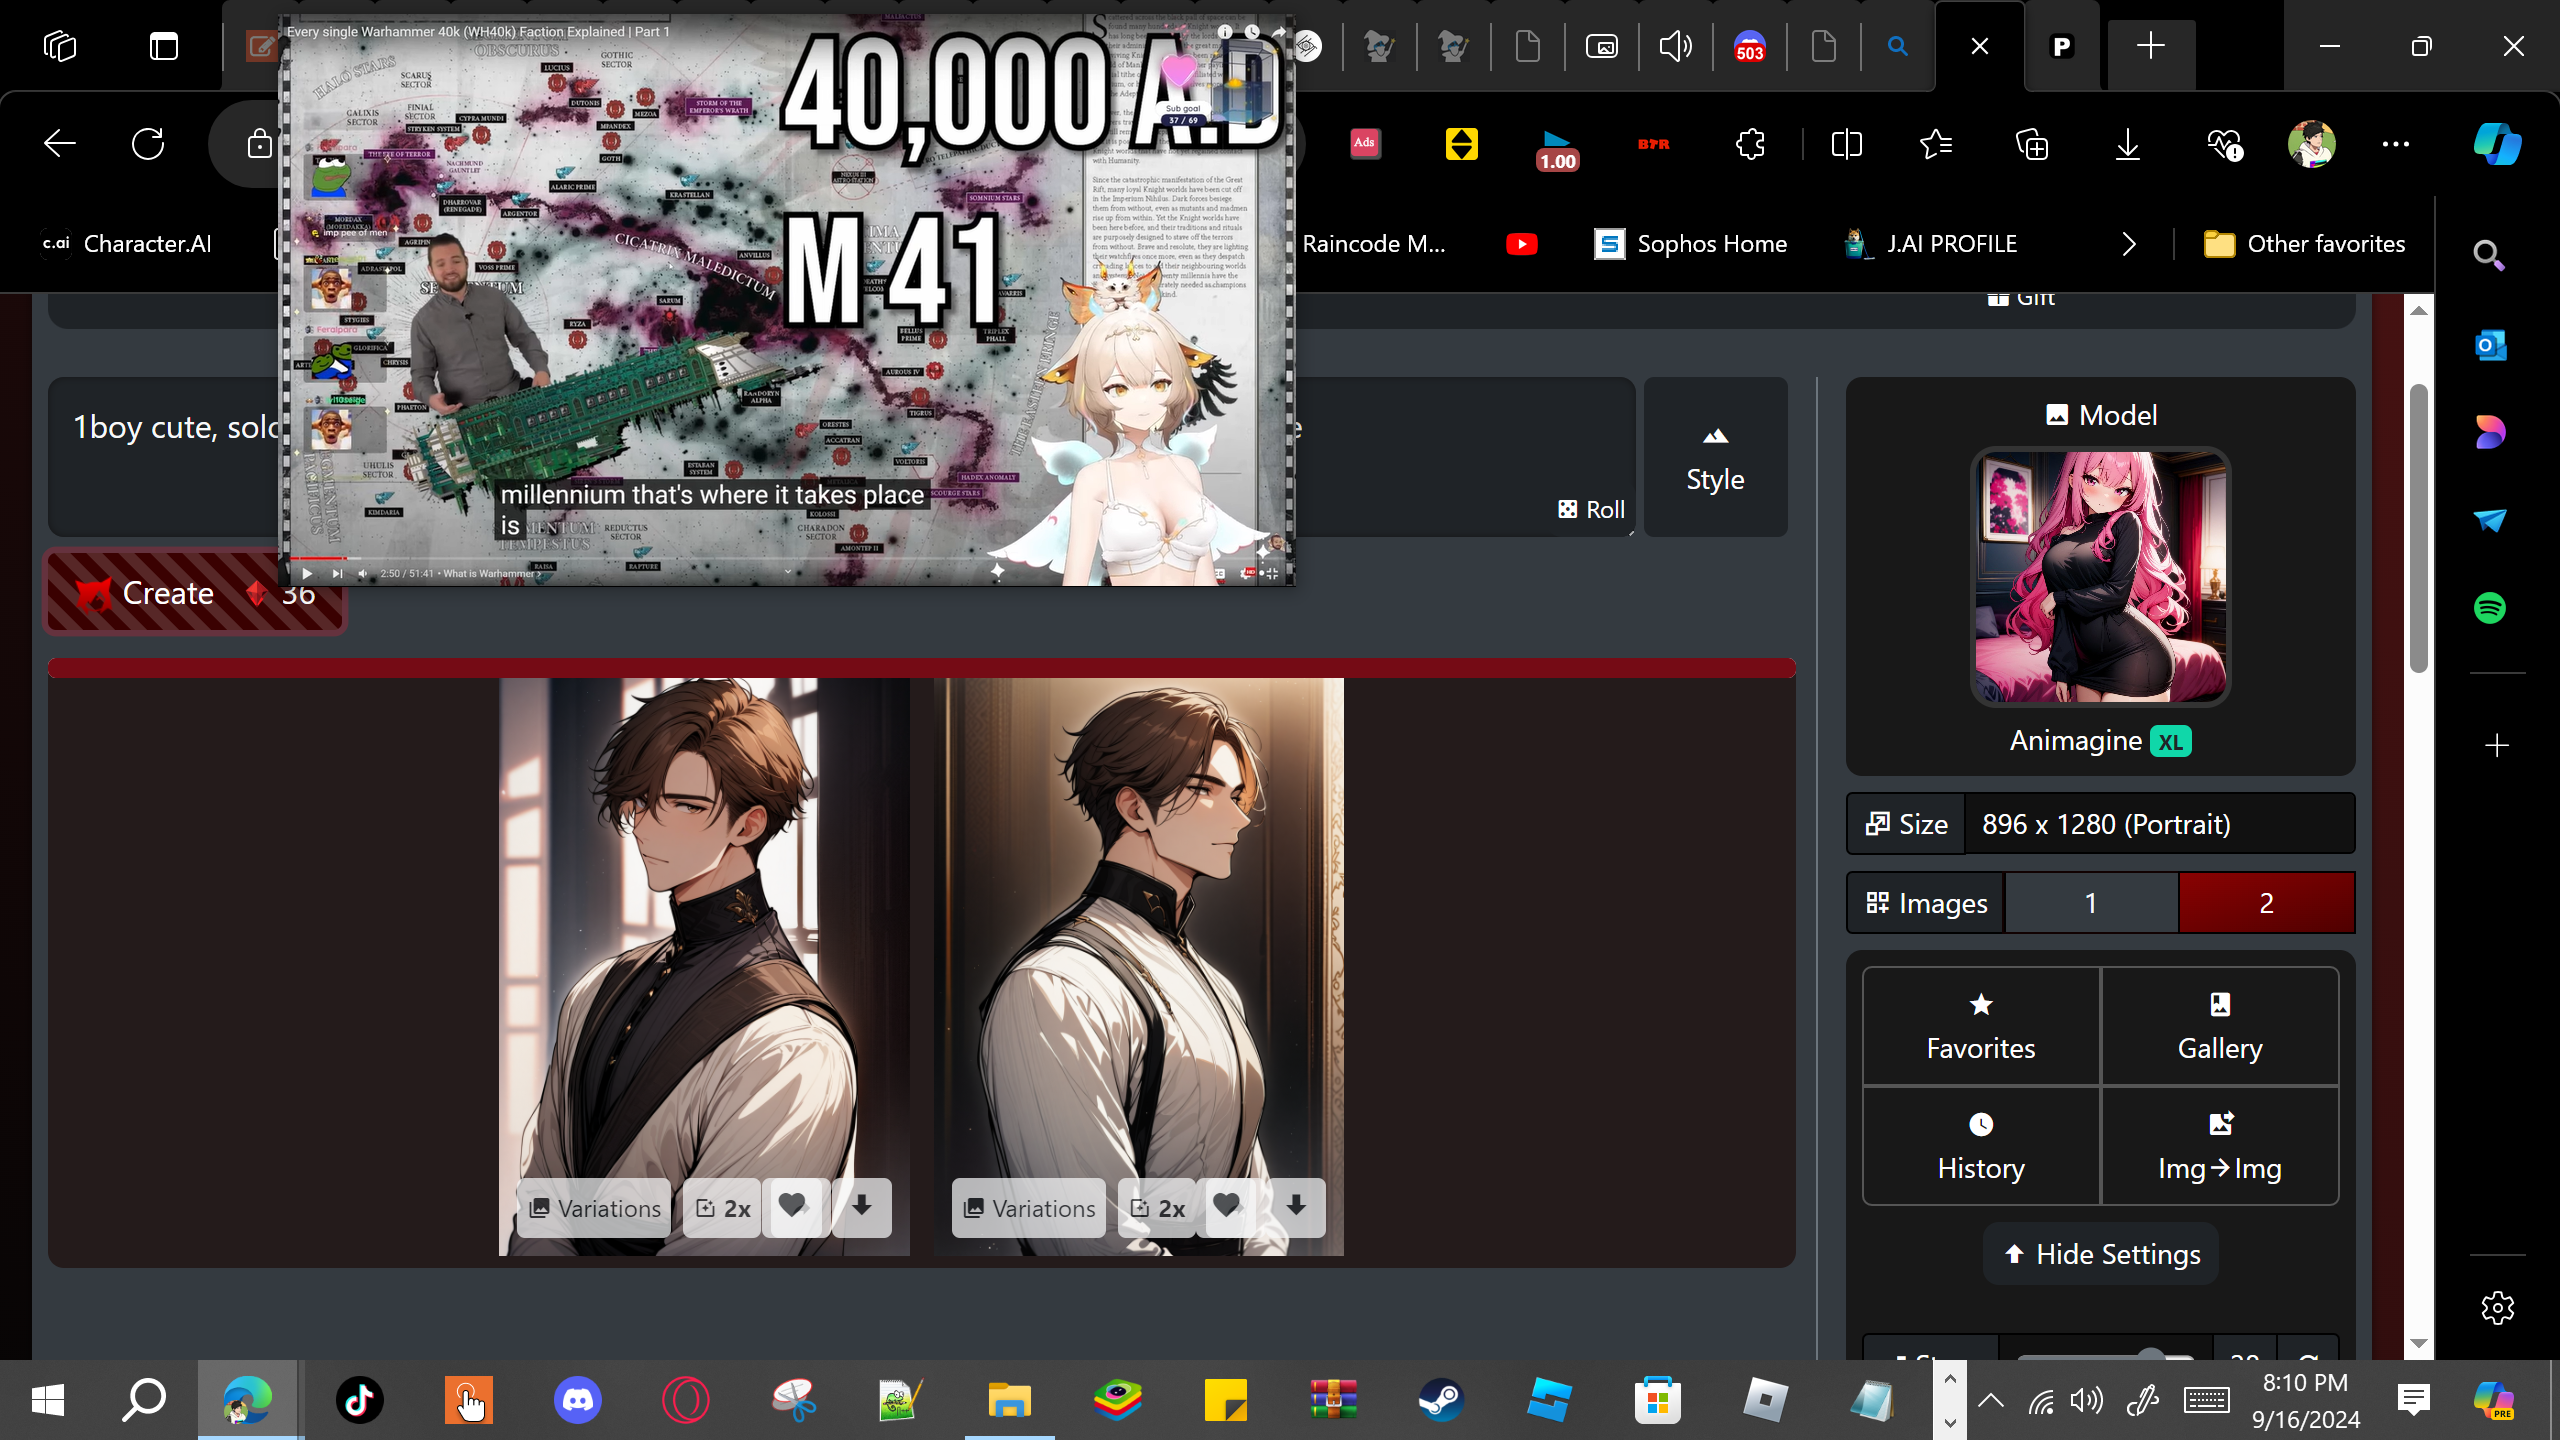This screenshot has height=1440, width=2560.
Task: Show hidden system tray icons
Action: (x=1990, y=1400)
